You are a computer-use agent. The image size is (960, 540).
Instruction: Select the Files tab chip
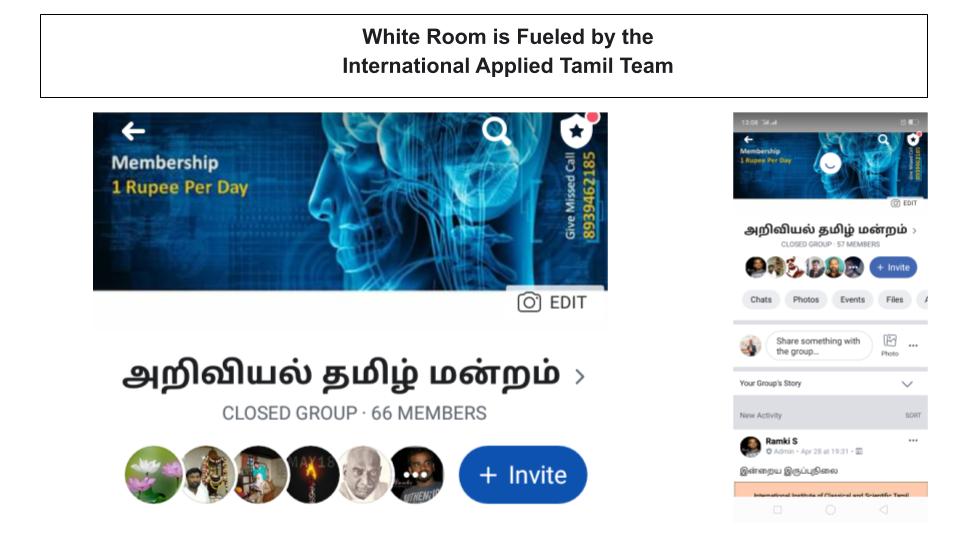tap(894, 299)
